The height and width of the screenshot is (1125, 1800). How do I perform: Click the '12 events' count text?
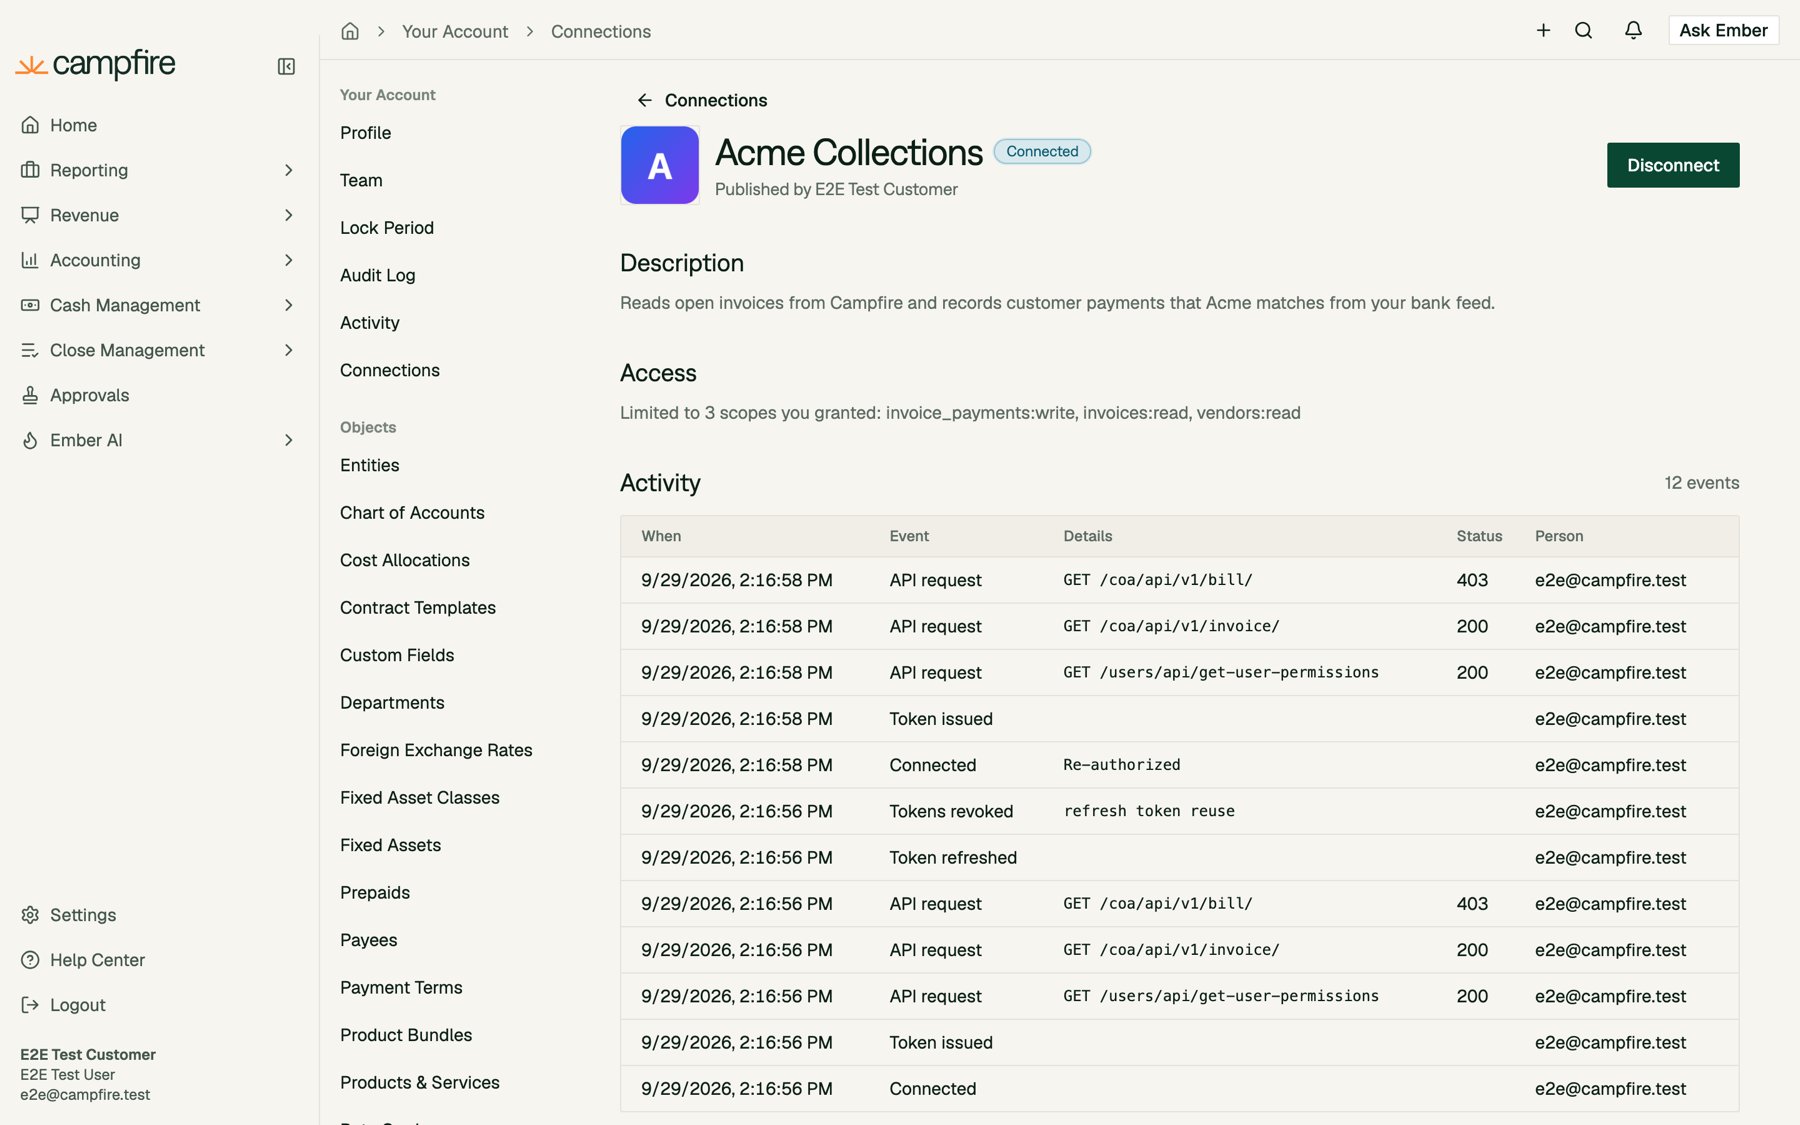(1701, 483)
